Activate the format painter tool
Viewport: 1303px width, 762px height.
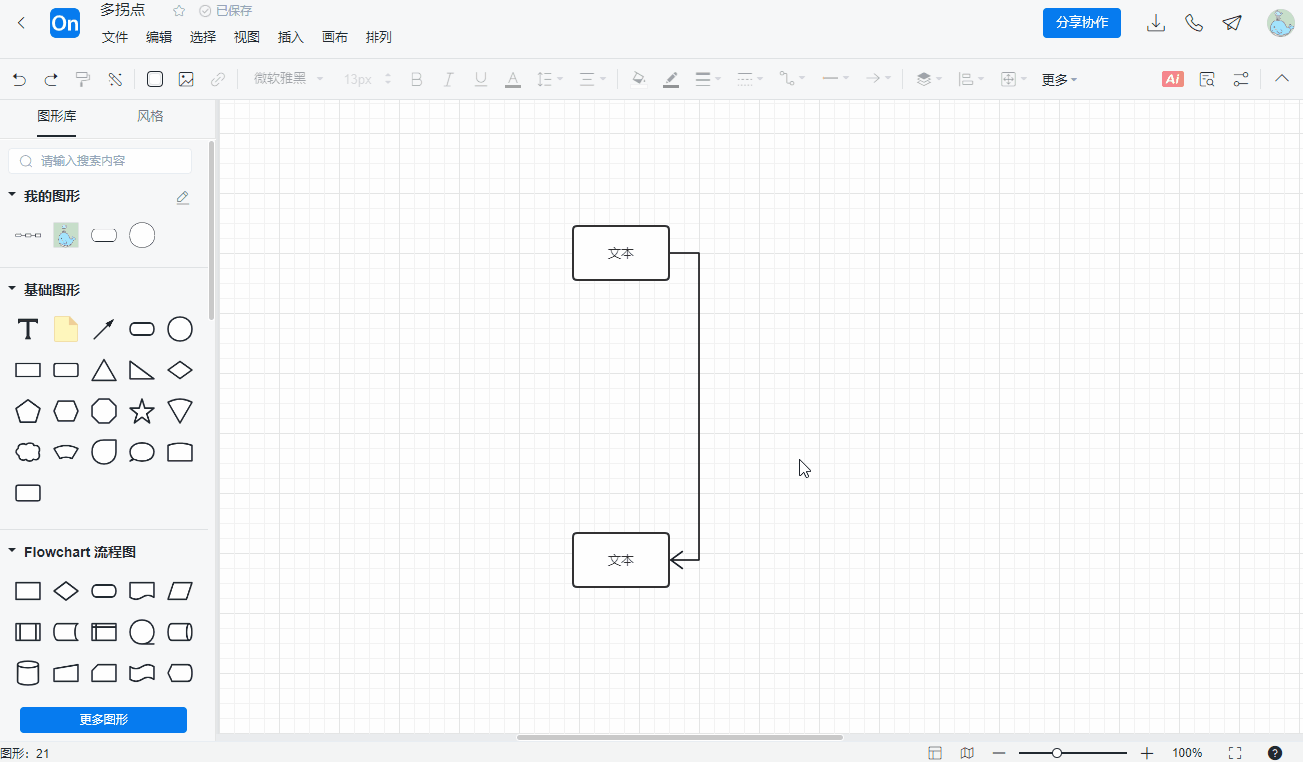click(83, 79)
